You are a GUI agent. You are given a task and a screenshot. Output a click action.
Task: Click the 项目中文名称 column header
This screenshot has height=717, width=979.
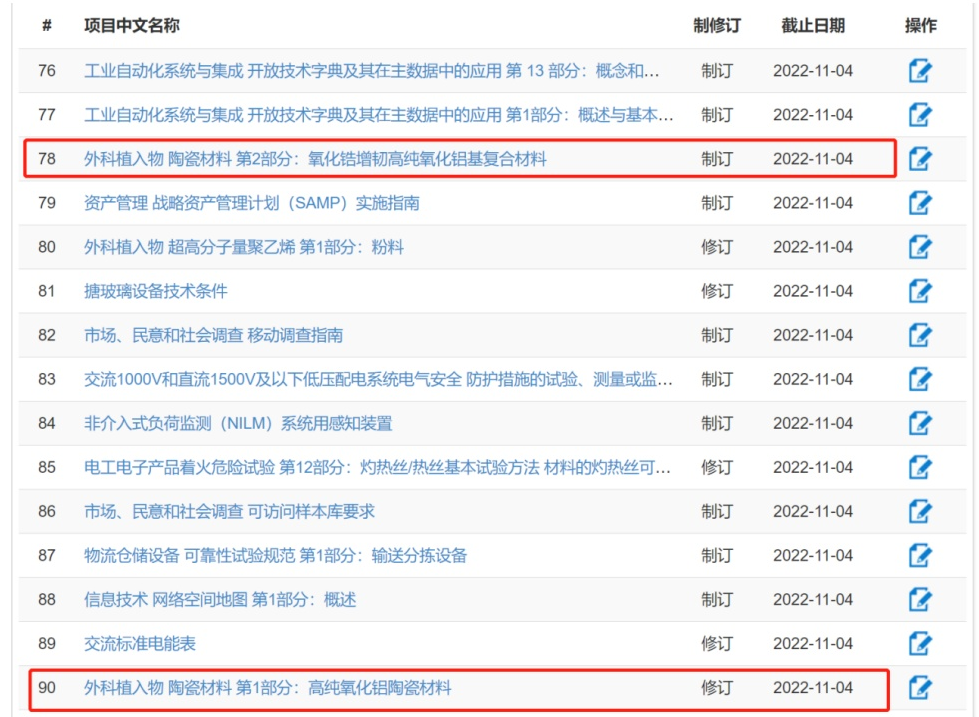click(x=132, y=25)
